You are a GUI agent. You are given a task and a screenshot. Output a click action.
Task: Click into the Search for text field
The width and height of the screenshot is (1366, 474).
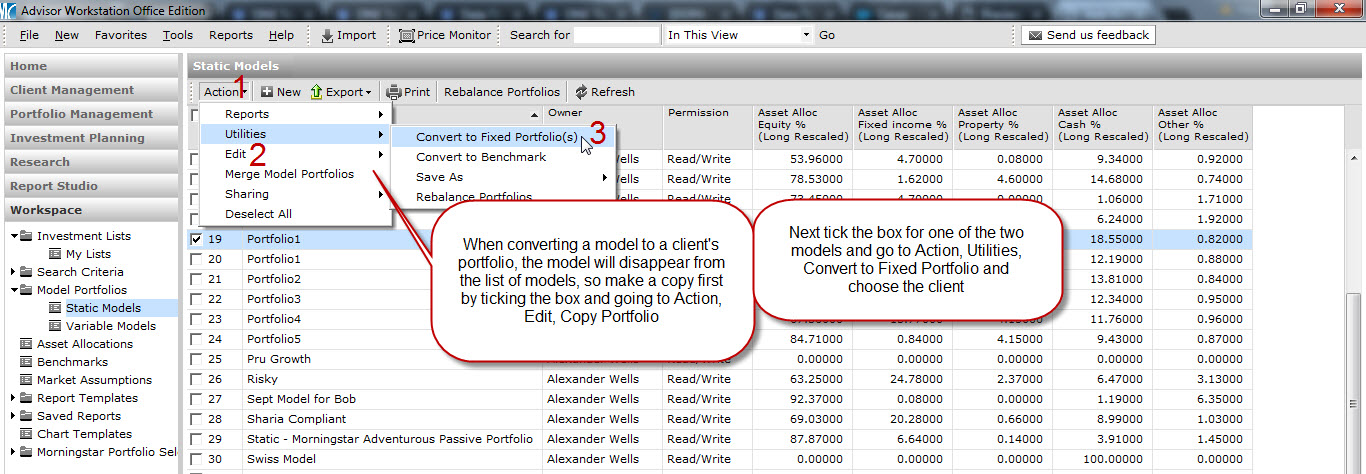click(x=616, y=35)
